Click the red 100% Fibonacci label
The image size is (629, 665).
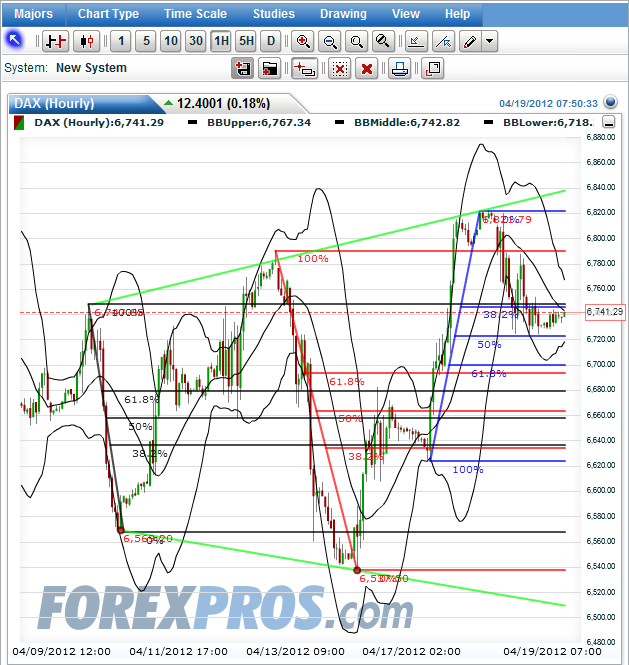click(313, 259)
